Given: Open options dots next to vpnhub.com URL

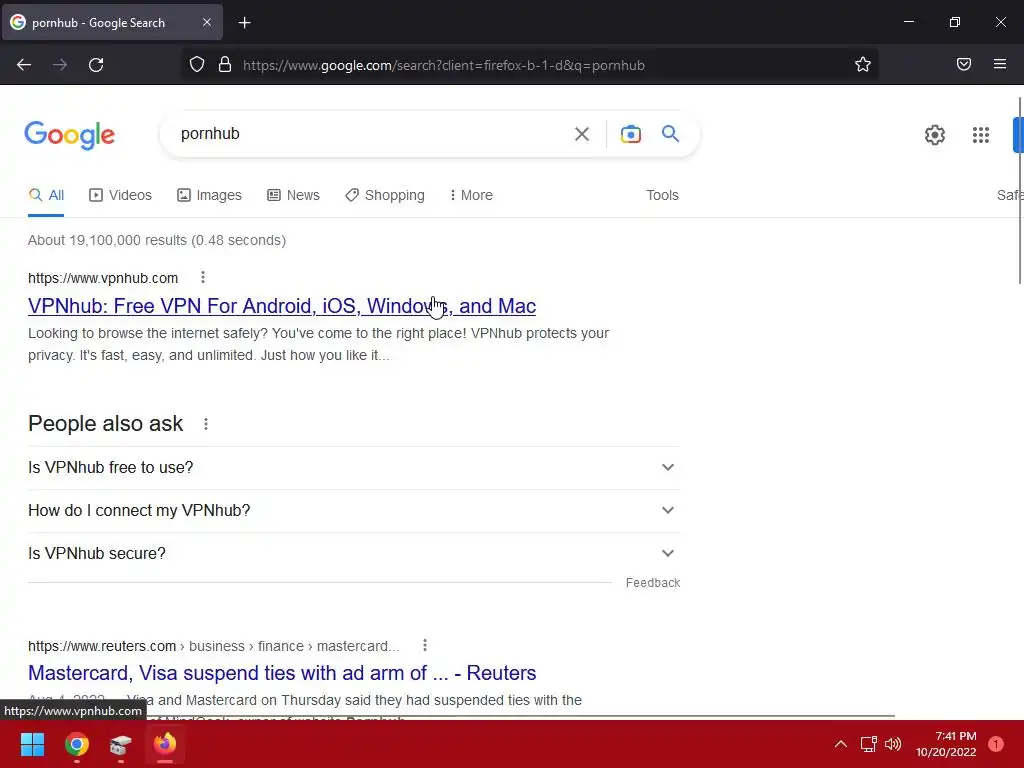Looking at the screenshot, I should click(202, 278).
